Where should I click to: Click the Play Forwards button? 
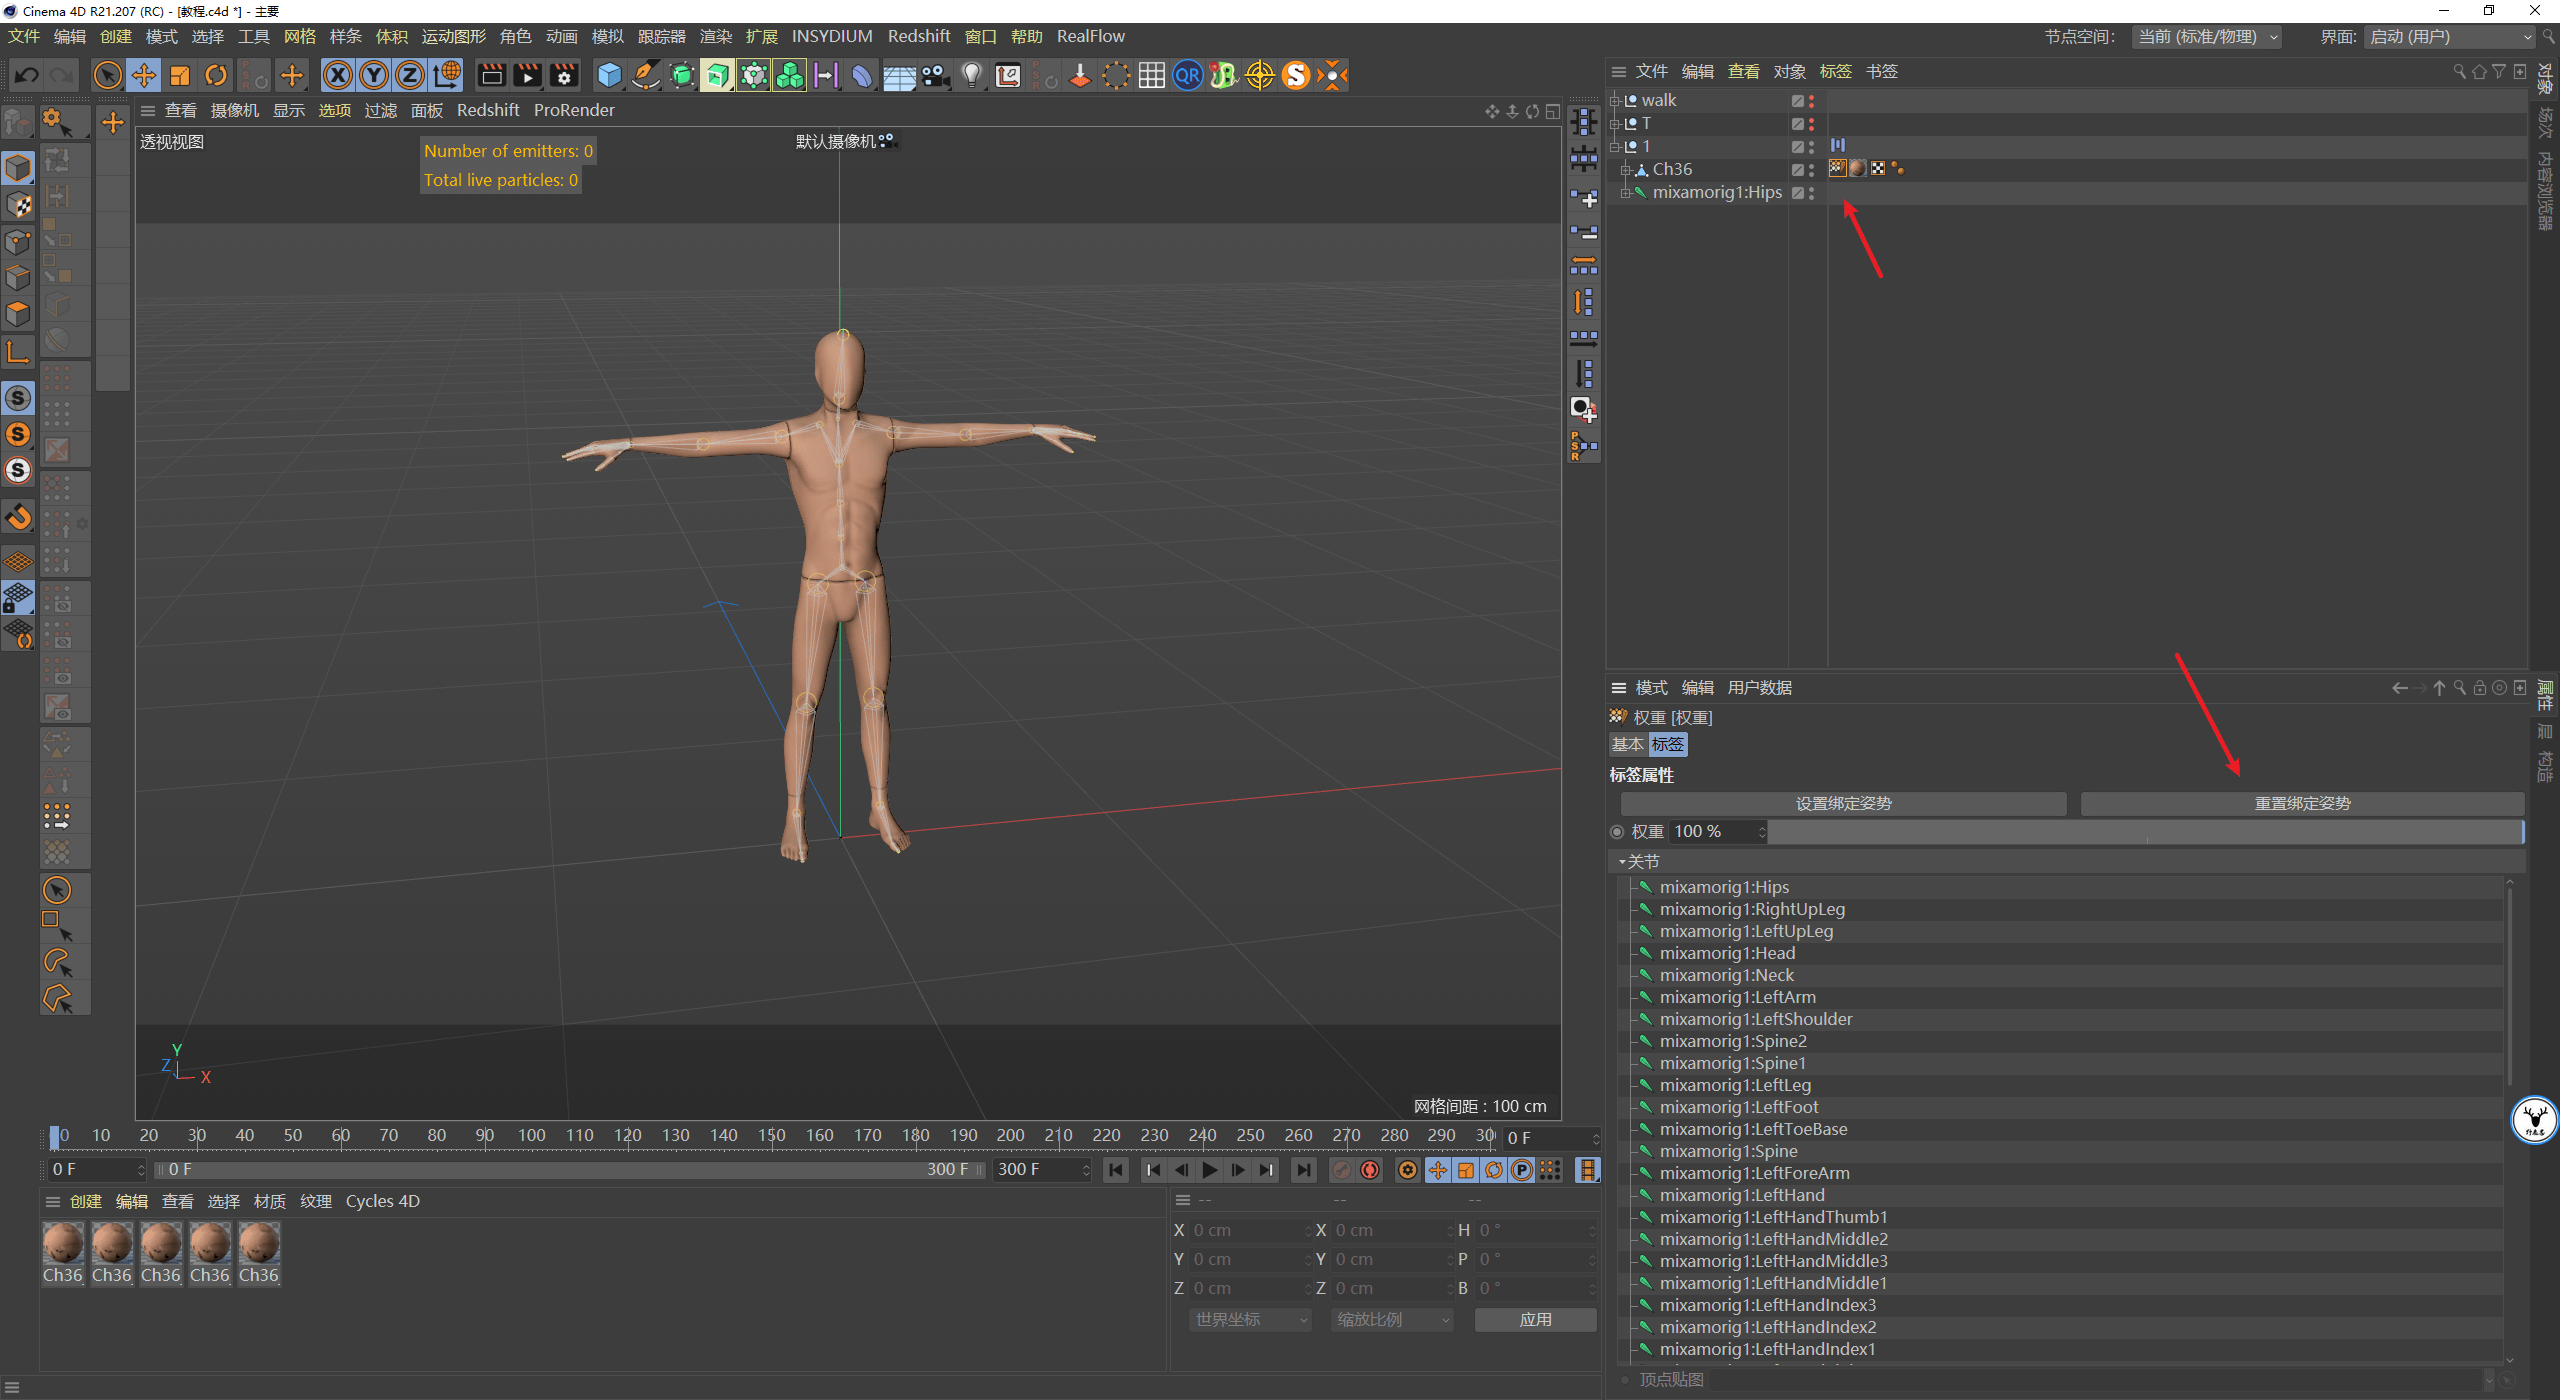[x=1210, y=1170]
